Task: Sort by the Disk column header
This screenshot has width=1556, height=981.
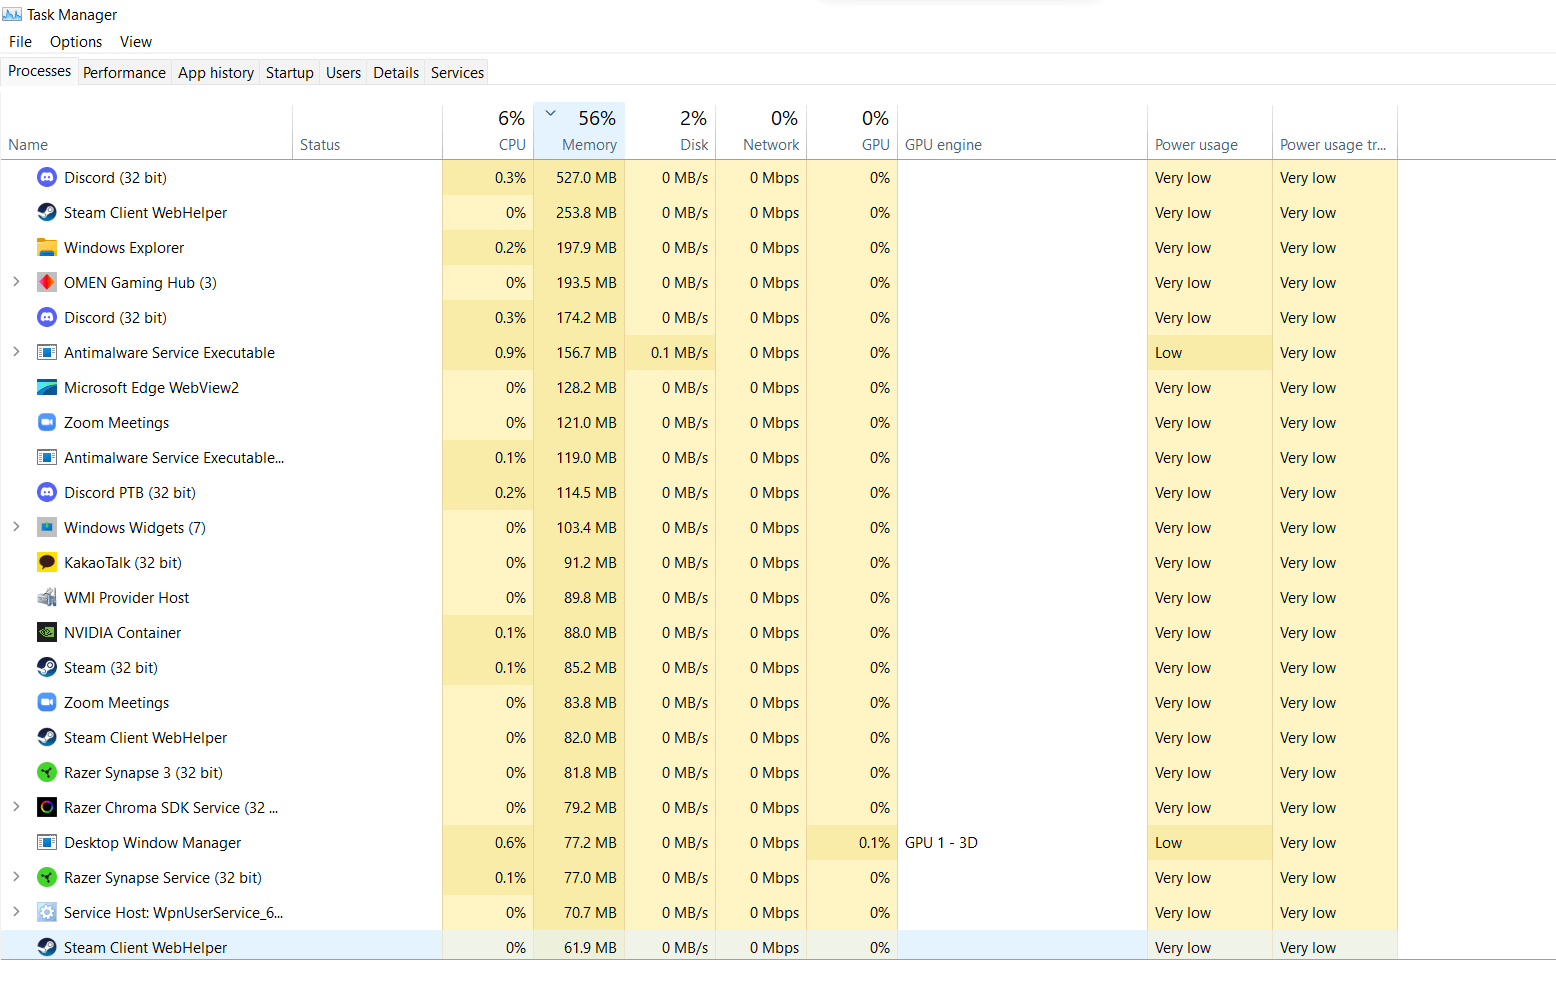Action: [x=670, y=132]
